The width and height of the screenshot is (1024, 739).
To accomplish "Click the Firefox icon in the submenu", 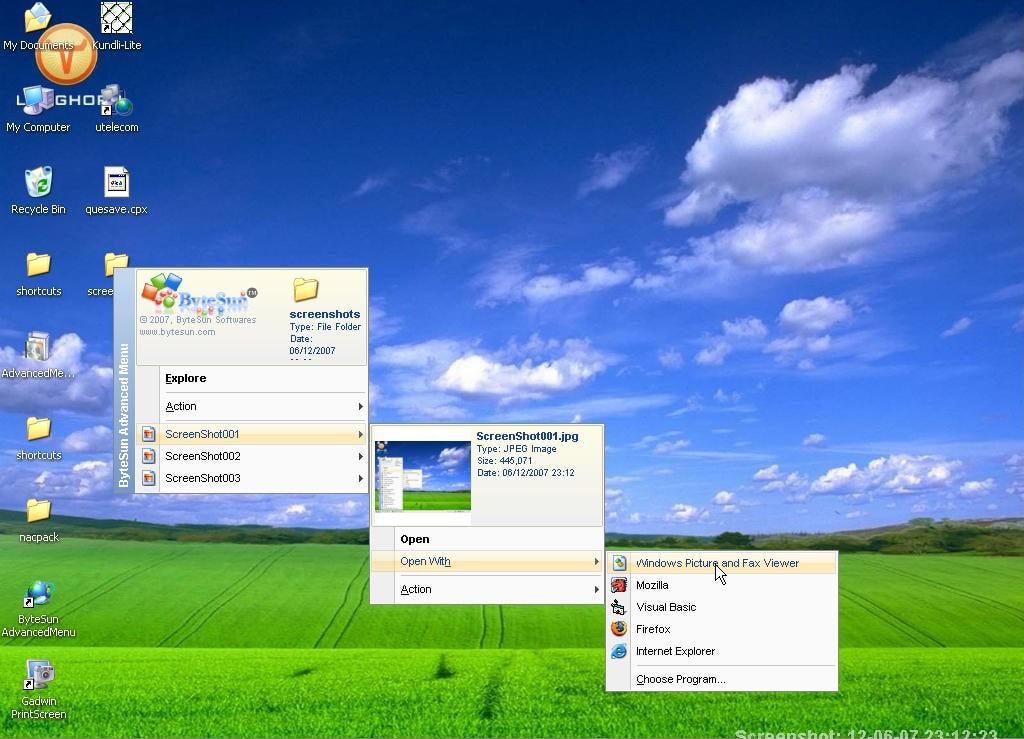I will coord(619,629).
